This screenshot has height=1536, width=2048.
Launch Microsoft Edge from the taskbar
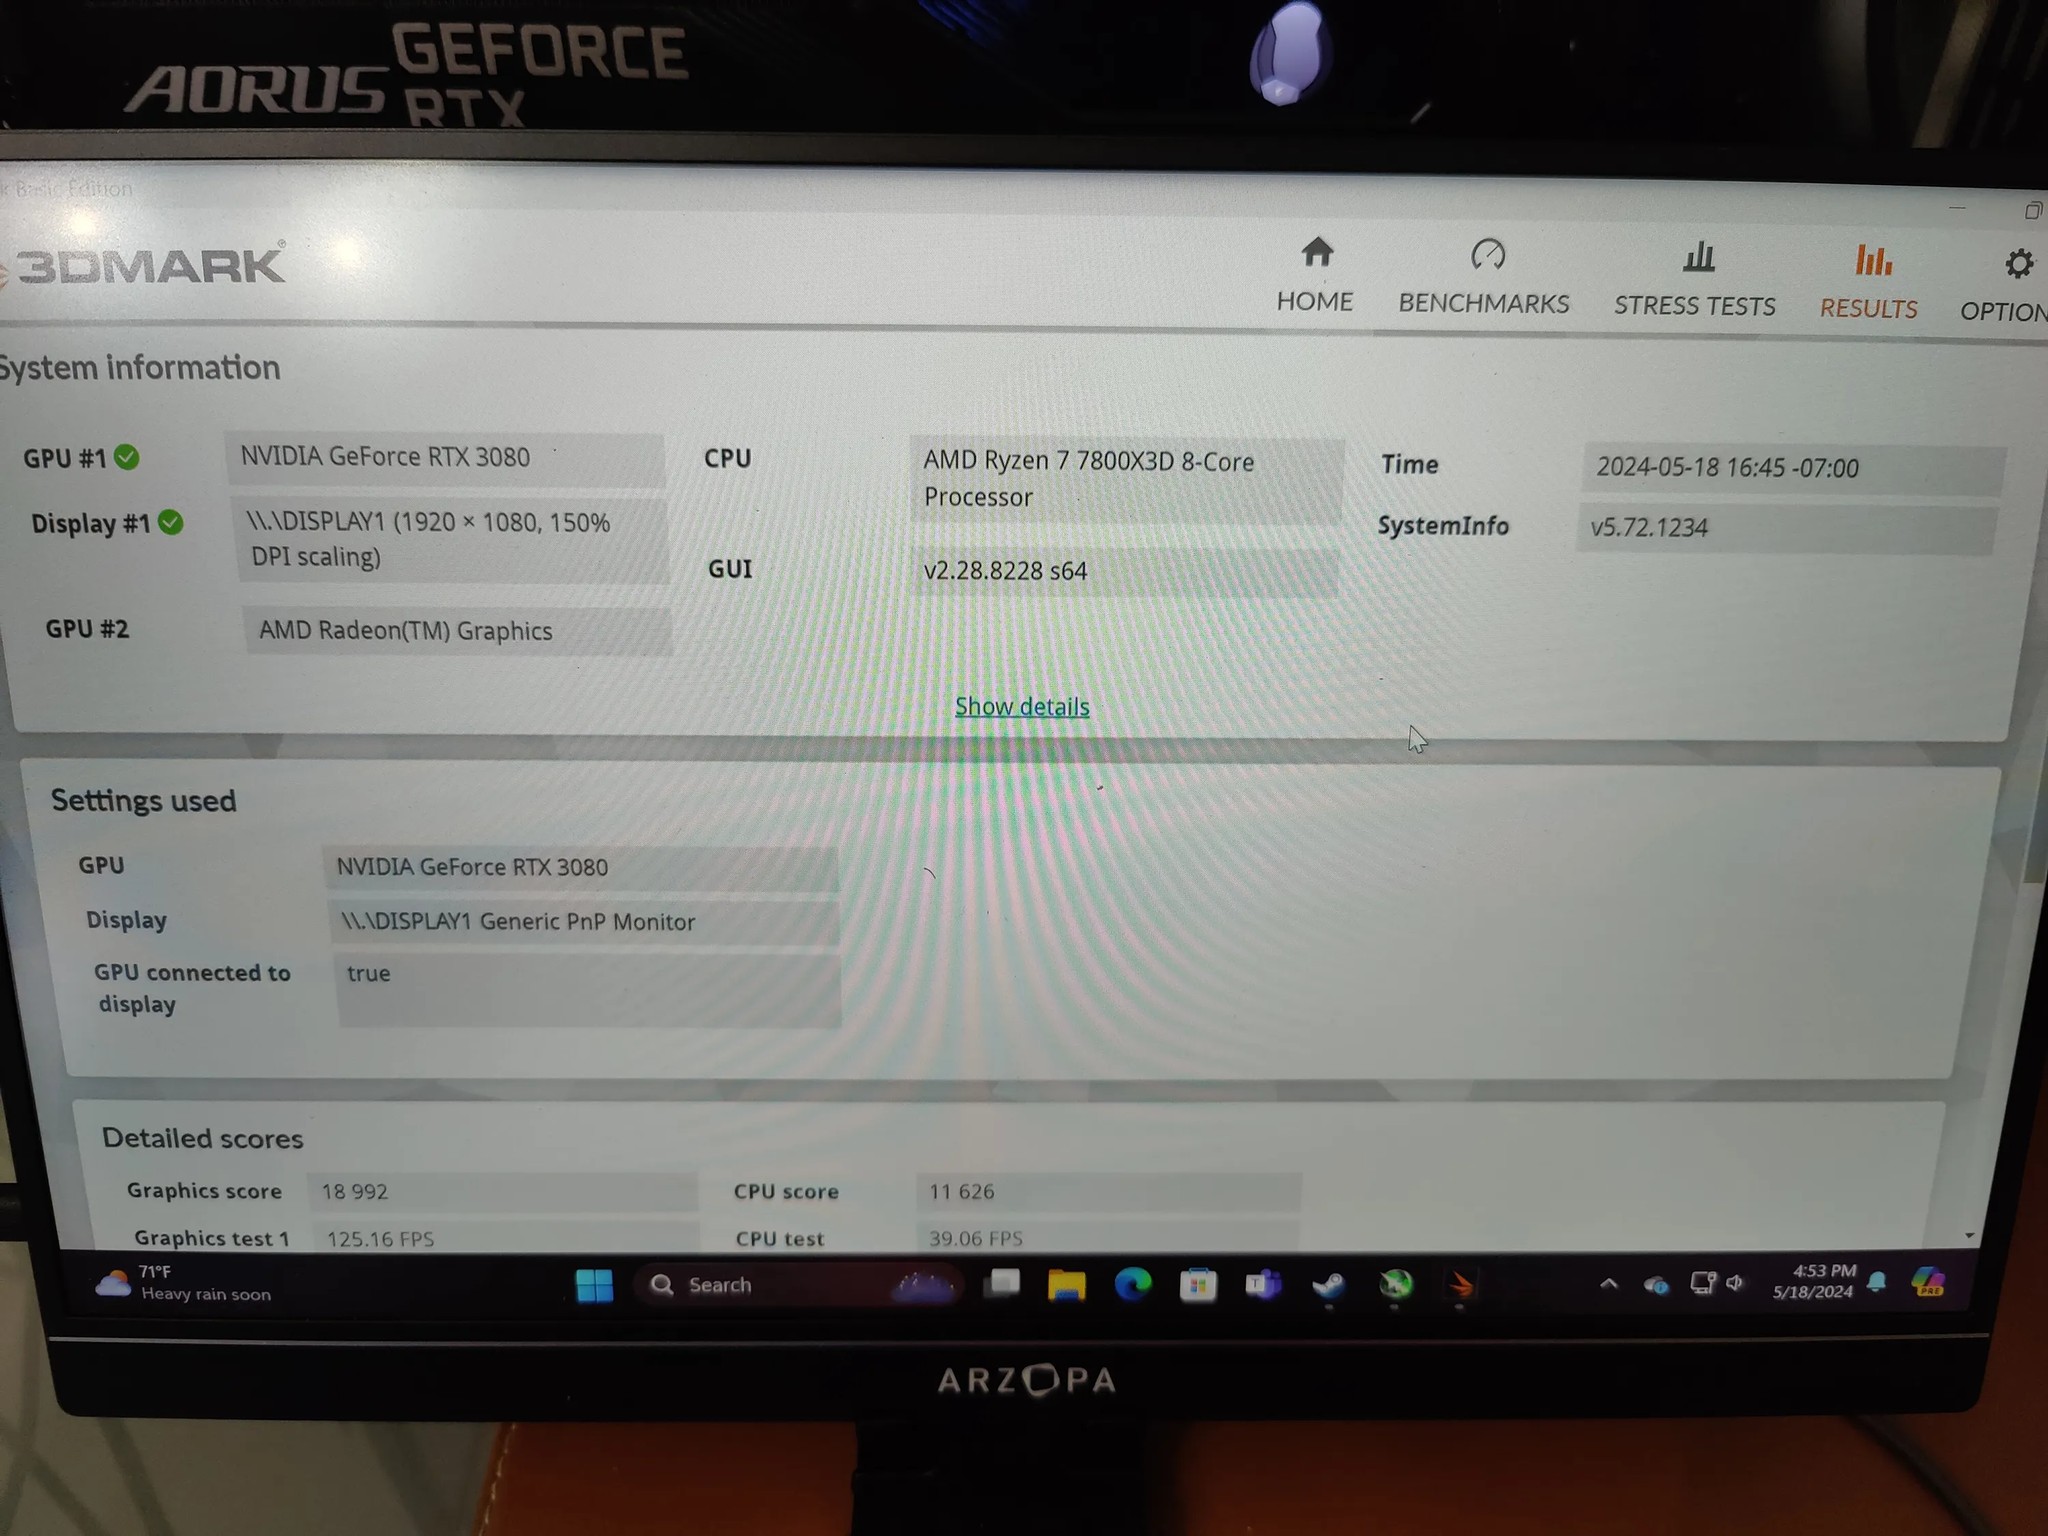pyautogui.click(x=1133, y=1284)
